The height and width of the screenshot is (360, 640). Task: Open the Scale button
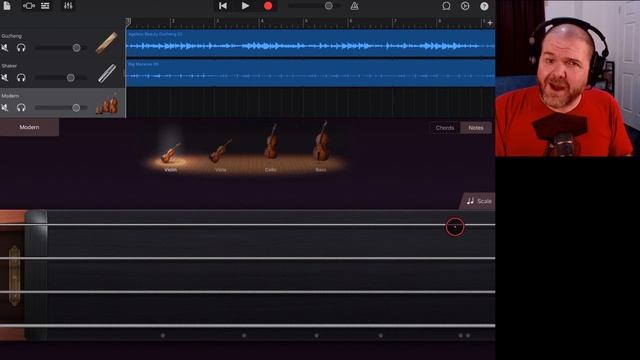(x=479, y=201)
